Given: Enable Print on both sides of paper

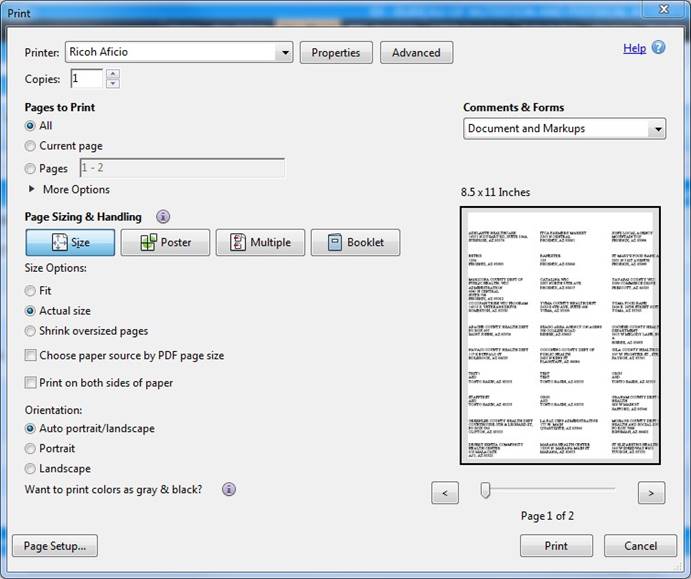Looking at the screenshot, I should coord(31,383).
